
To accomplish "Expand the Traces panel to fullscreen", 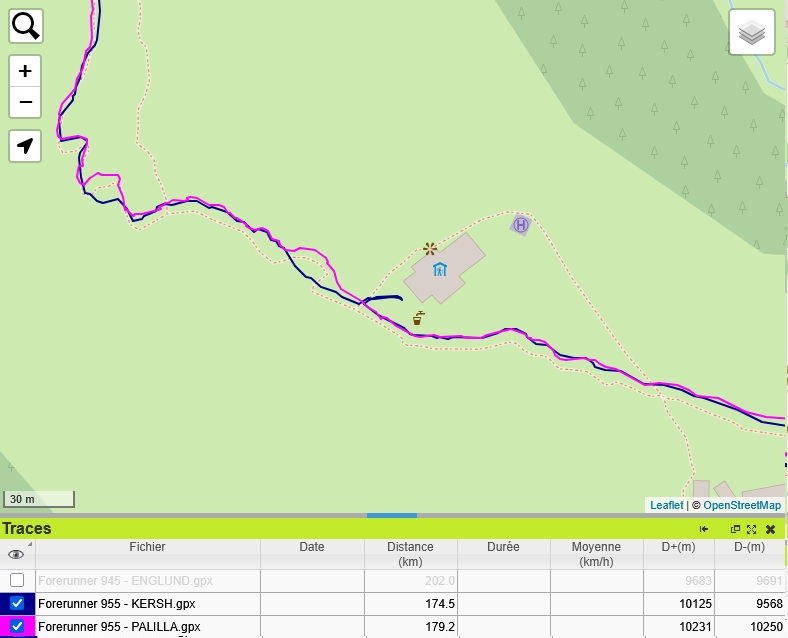I will tap(751, 529).
